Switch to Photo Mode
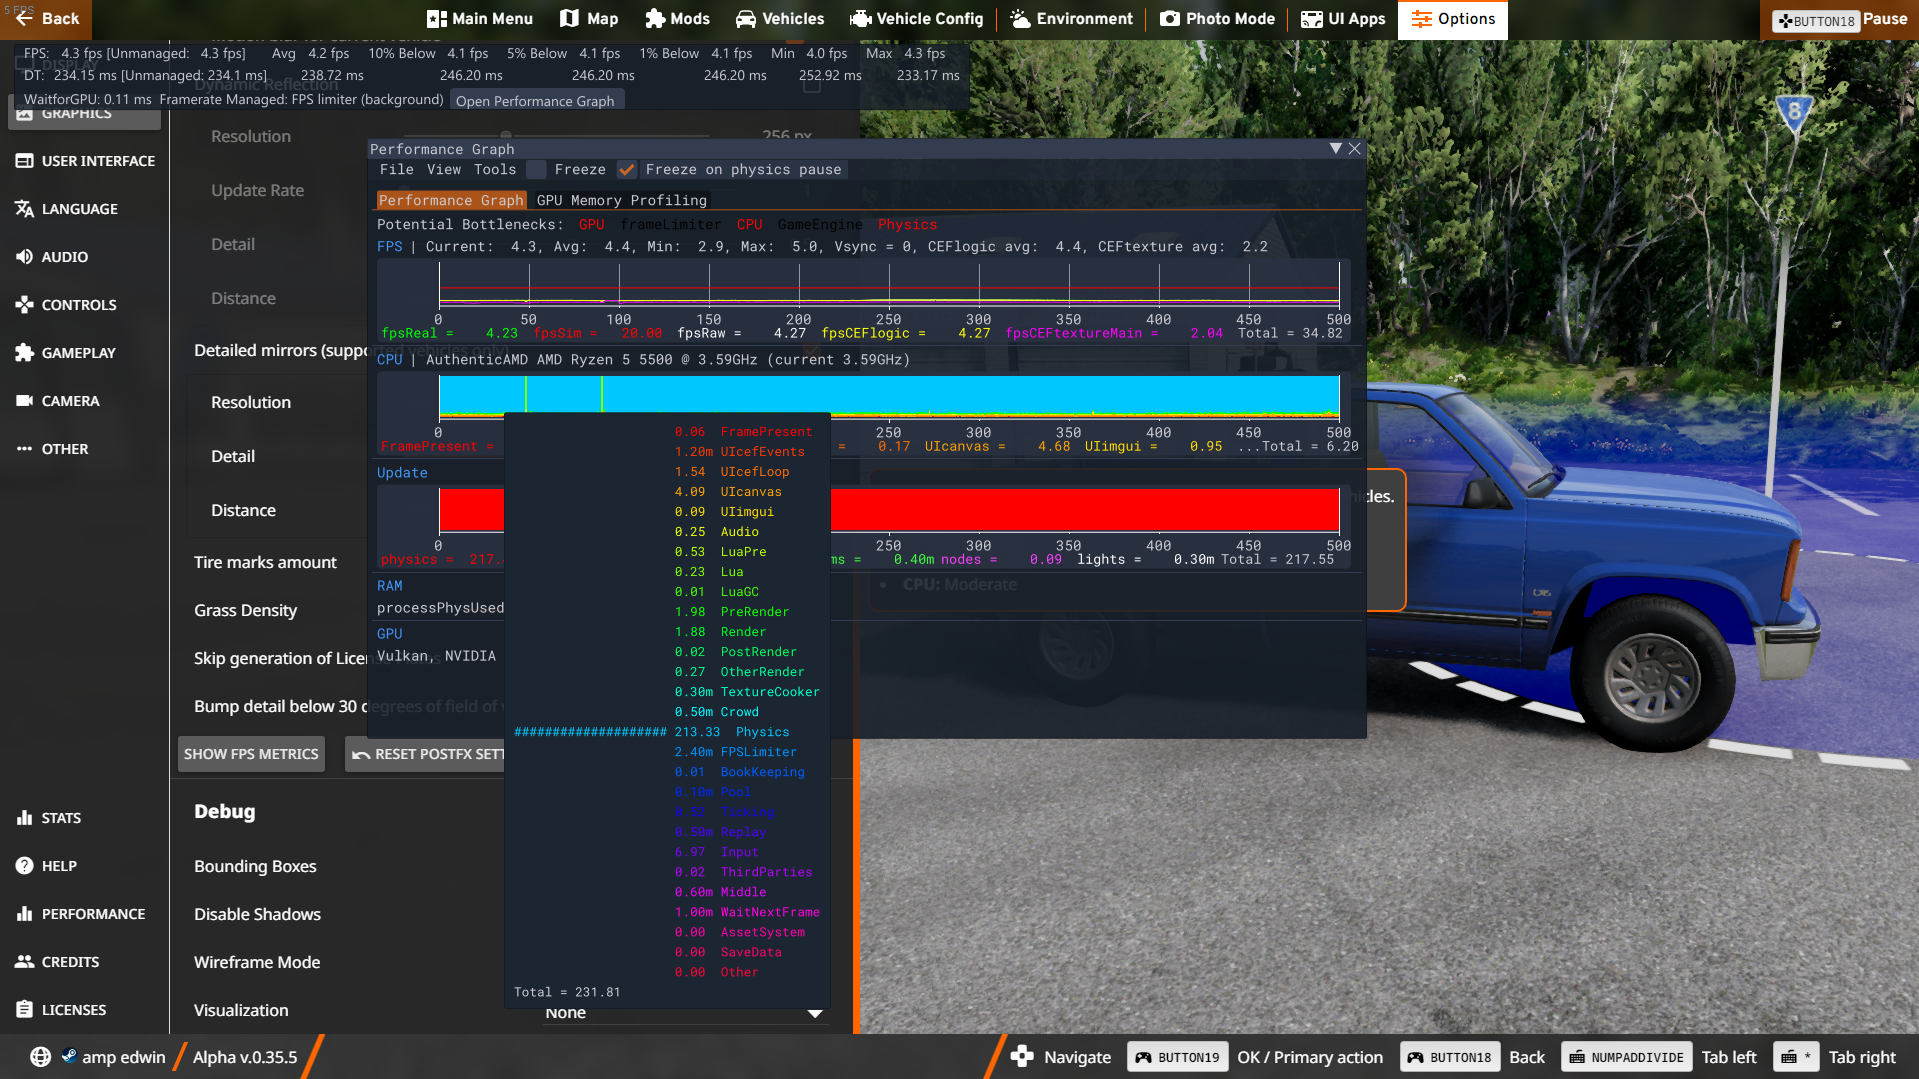 pyautogui.click(x=1217, y=19)
